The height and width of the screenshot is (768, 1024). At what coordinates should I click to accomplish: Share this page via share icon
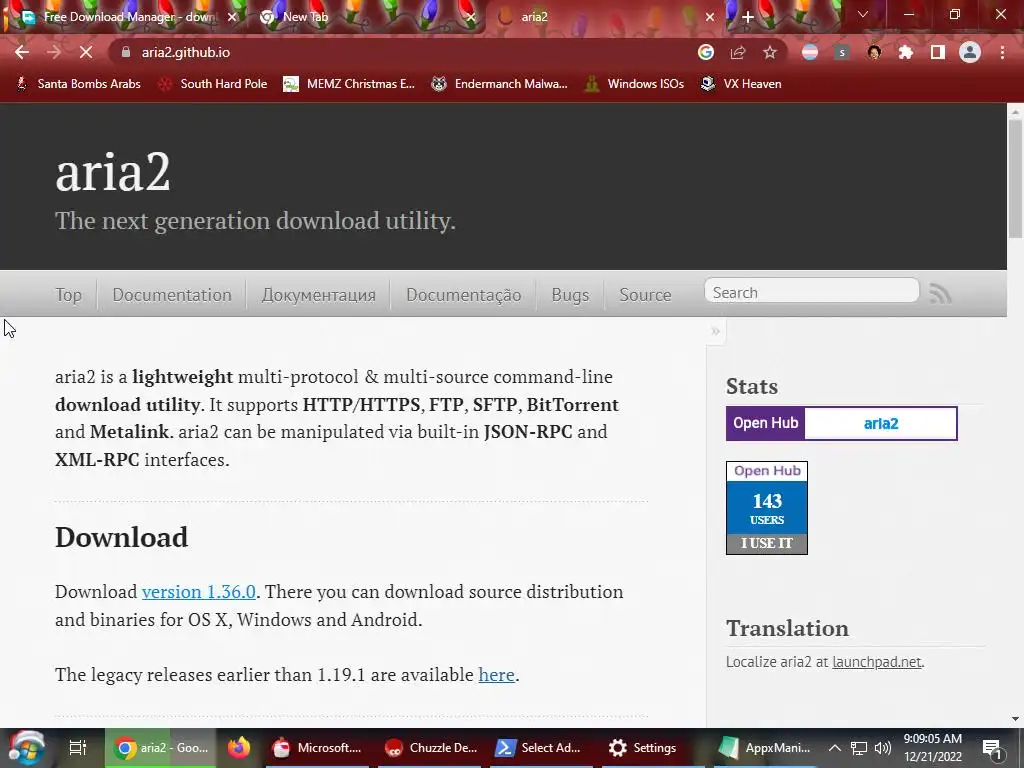(738, 52)
